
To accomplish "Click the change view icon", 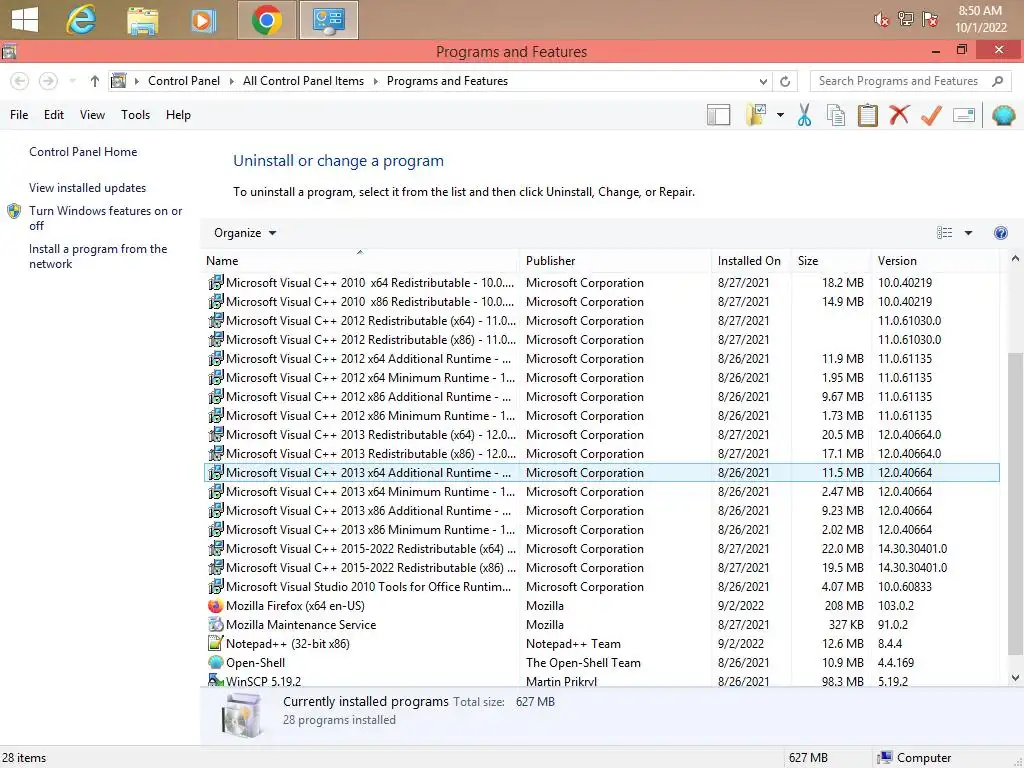I will coord(944,233).
